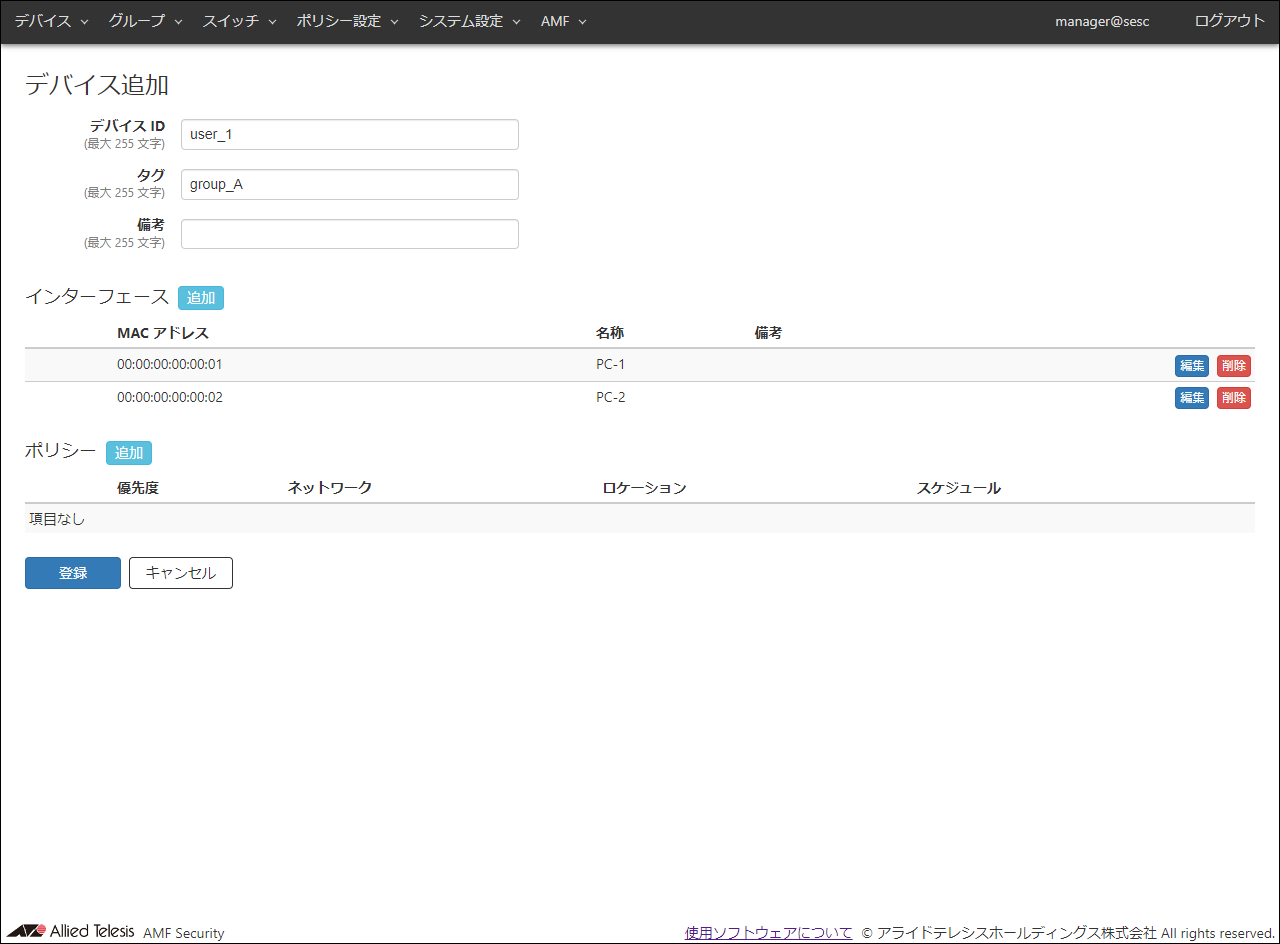Expand the AMF dropdown
1280x944 pixels.
click(x=563, y=21)
